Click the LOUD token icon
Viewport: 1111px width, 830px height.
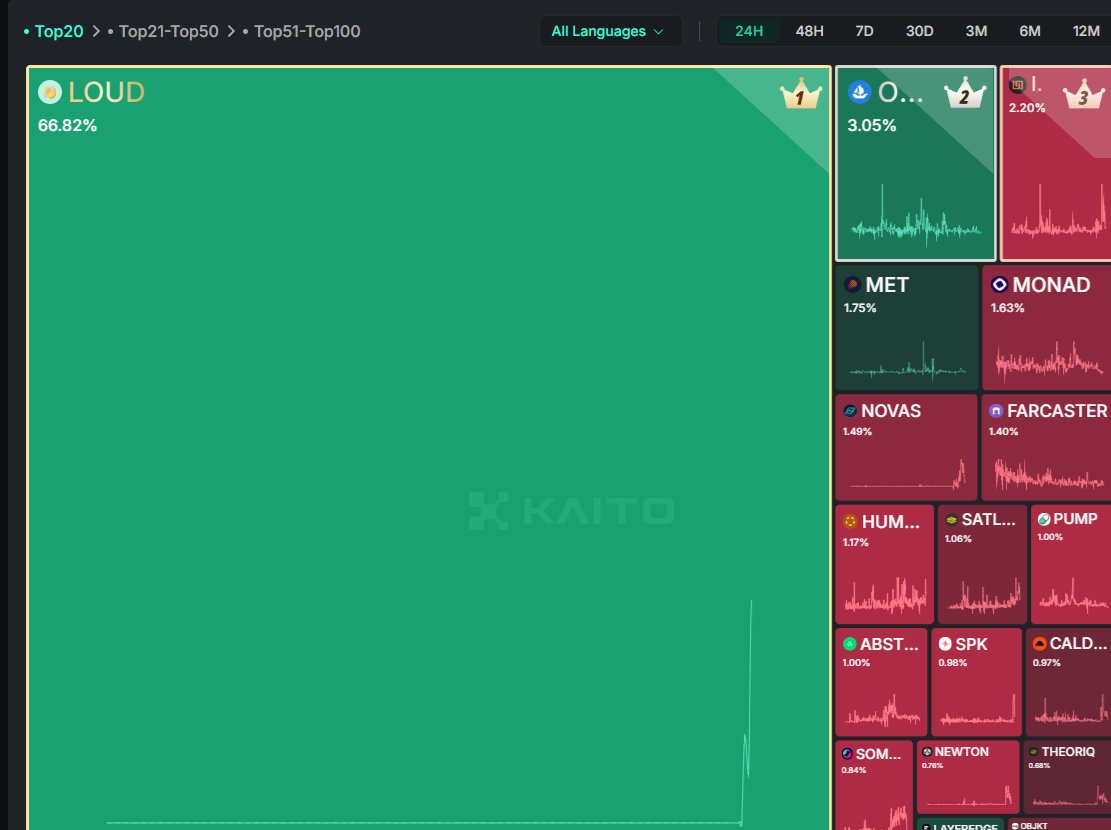pos(50,92)
